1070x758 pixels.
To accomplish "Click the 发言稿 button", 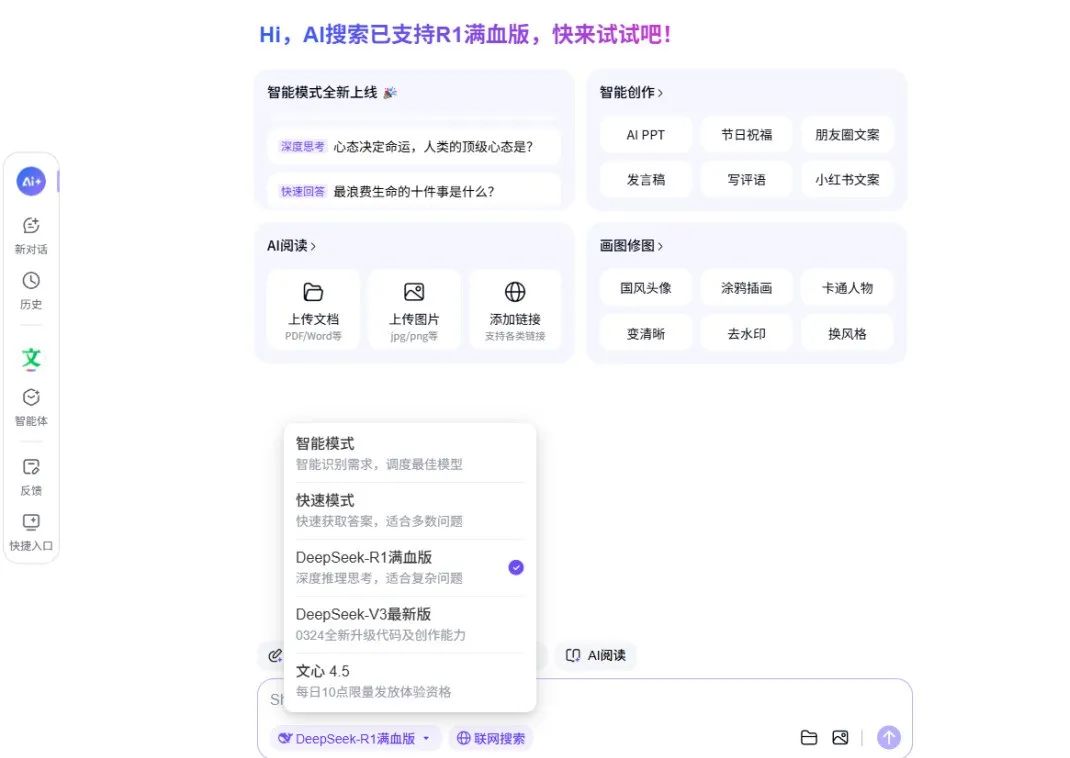I will click(646, 179).
